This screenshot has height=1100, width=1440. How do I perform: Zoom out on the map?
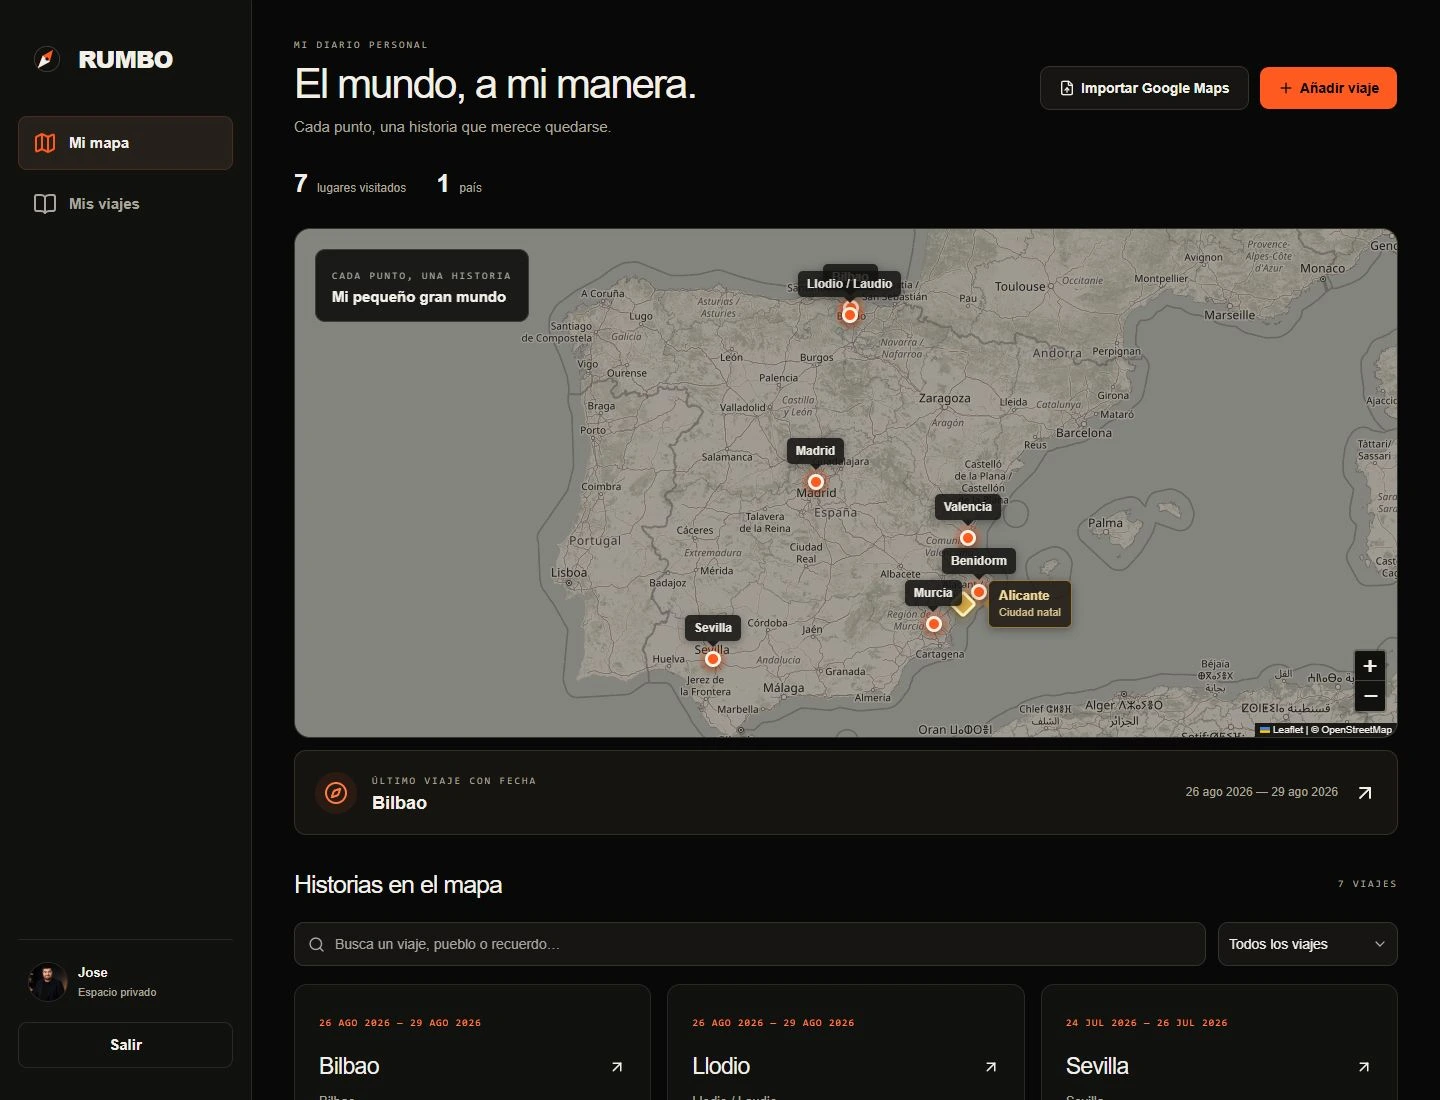[x=1370, y=696]
